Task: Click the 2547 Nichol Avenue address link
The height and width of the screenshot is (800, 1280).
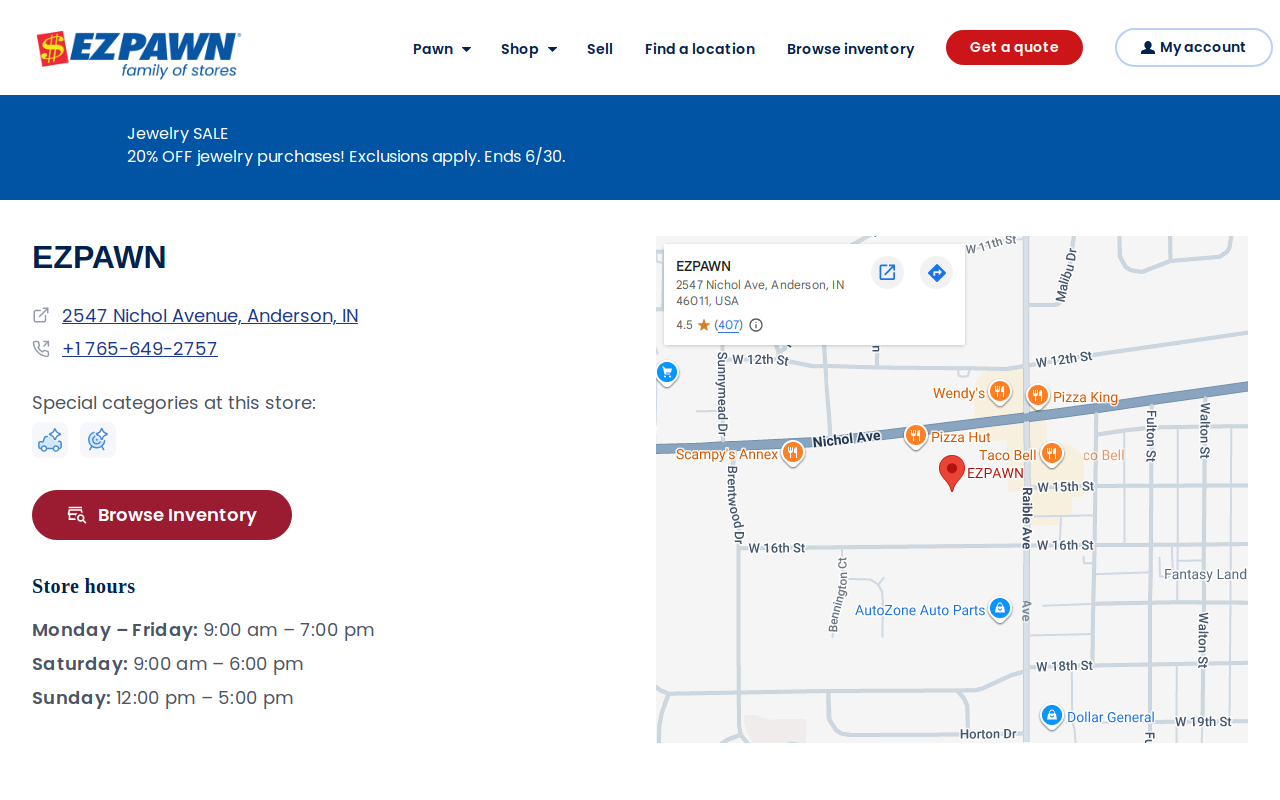Action: tap(210, 316)
